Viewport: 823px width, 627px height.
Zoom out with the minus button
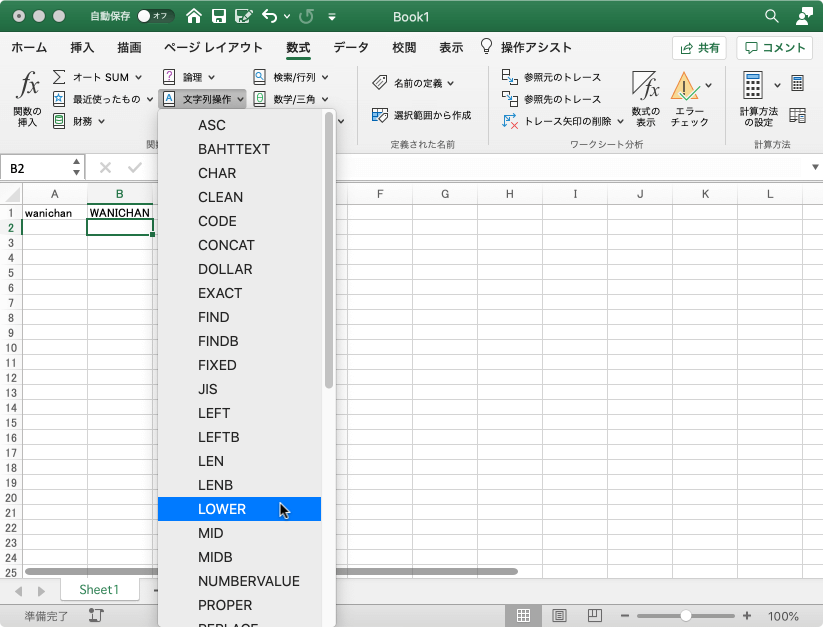click(625, 615)
